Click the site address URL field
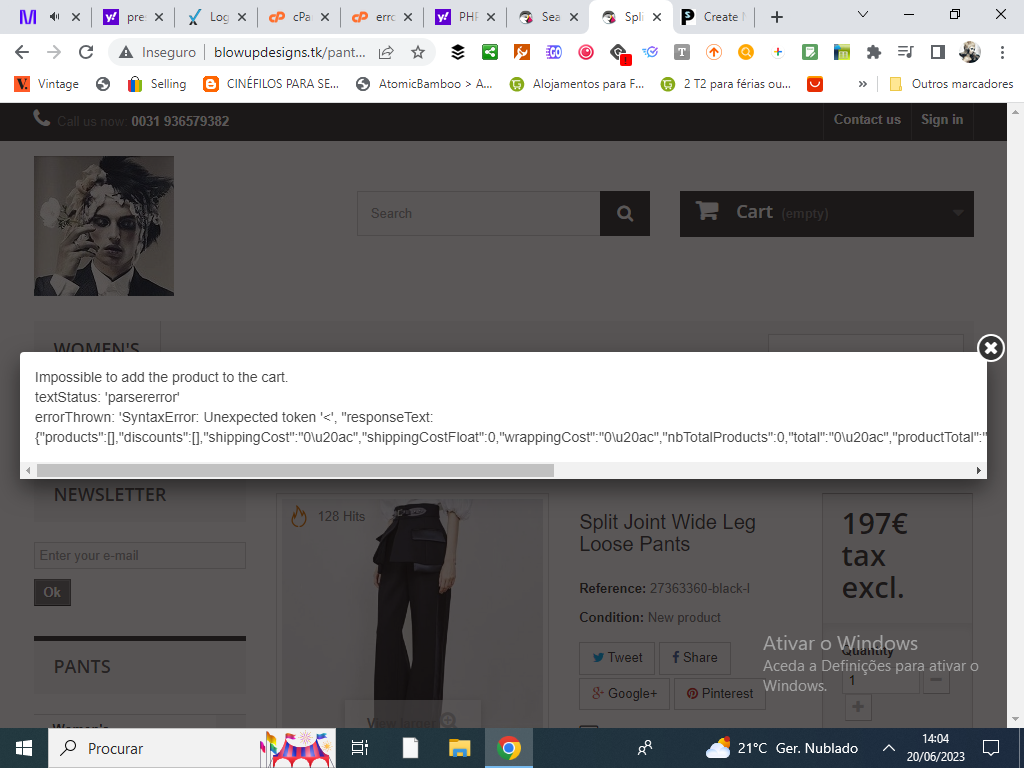The height and width of the screenshot is (768, 1024). tap(289, 52)
